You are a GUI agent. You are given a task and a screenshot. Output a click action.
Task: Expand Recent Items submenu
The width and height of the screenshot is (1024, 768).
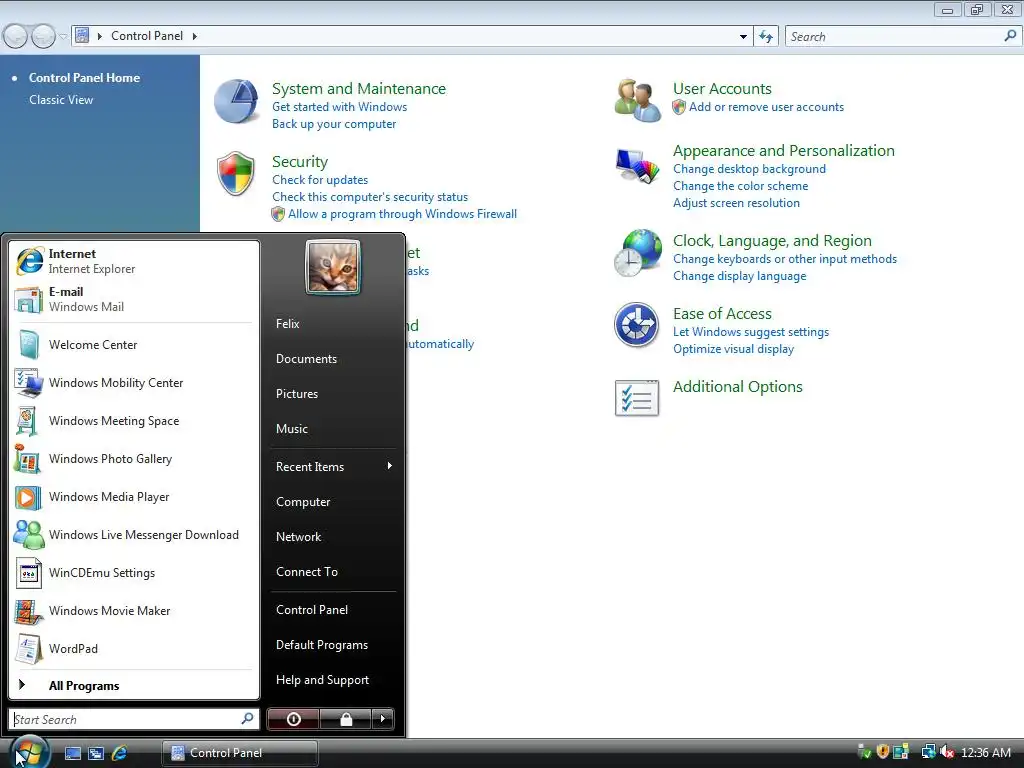(333, 467)
